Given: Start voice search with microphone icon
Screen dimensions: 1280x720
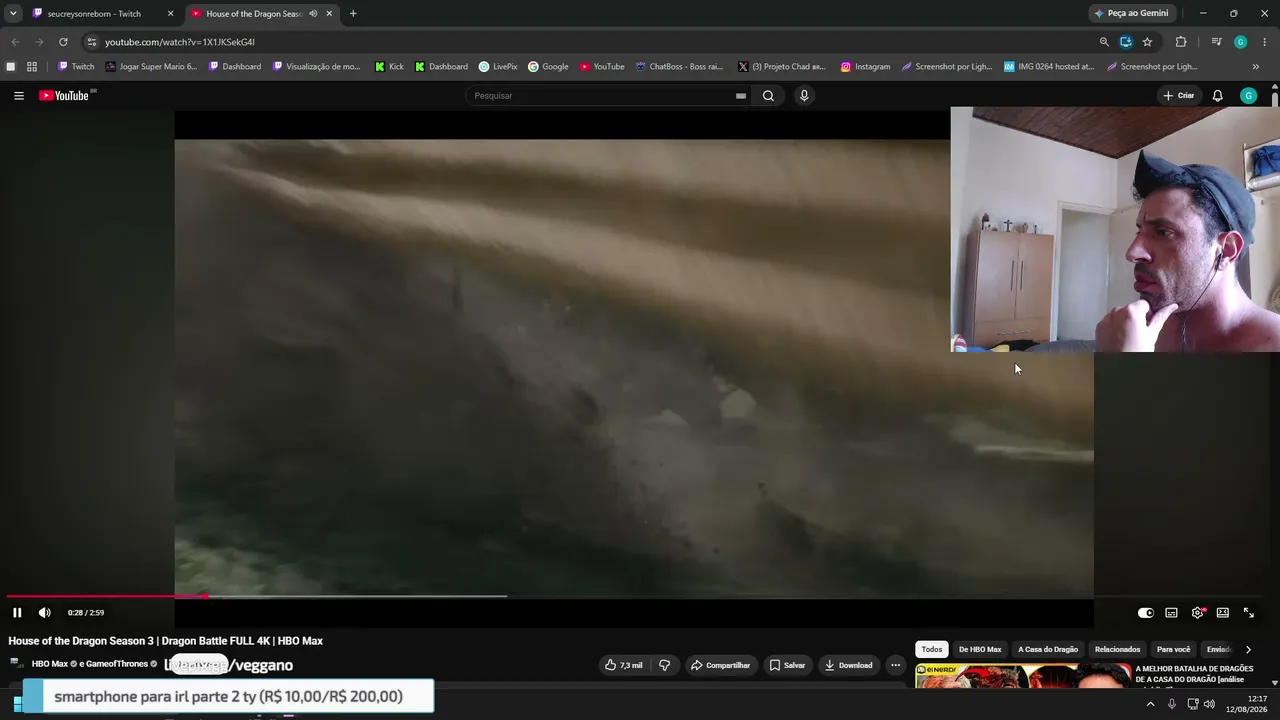Looking at the screenshot, I should tap(804, 96).
